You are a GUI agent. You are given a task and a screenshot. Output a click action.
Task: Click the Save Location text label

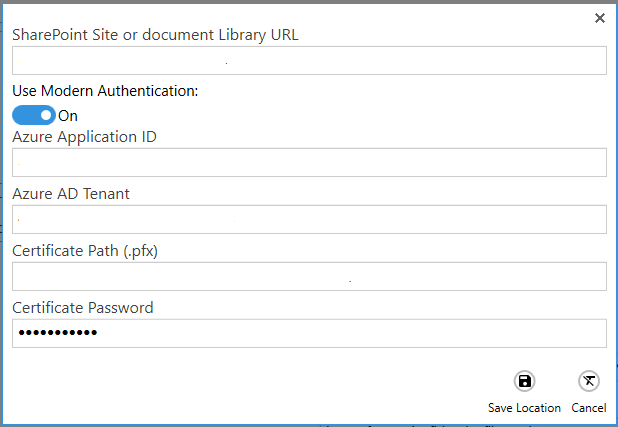click(524, 408)
